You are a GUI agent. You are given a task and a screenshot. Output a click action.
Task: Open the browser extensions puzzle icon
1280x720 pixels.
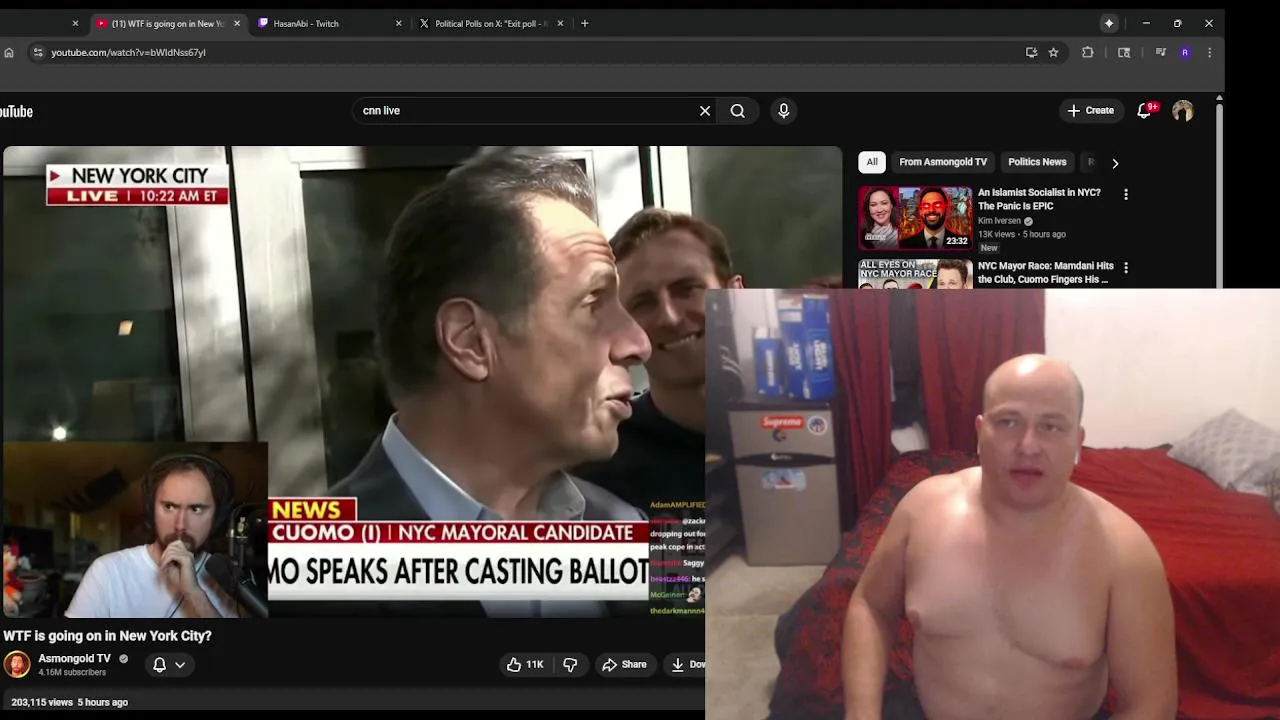point(1088,52)
